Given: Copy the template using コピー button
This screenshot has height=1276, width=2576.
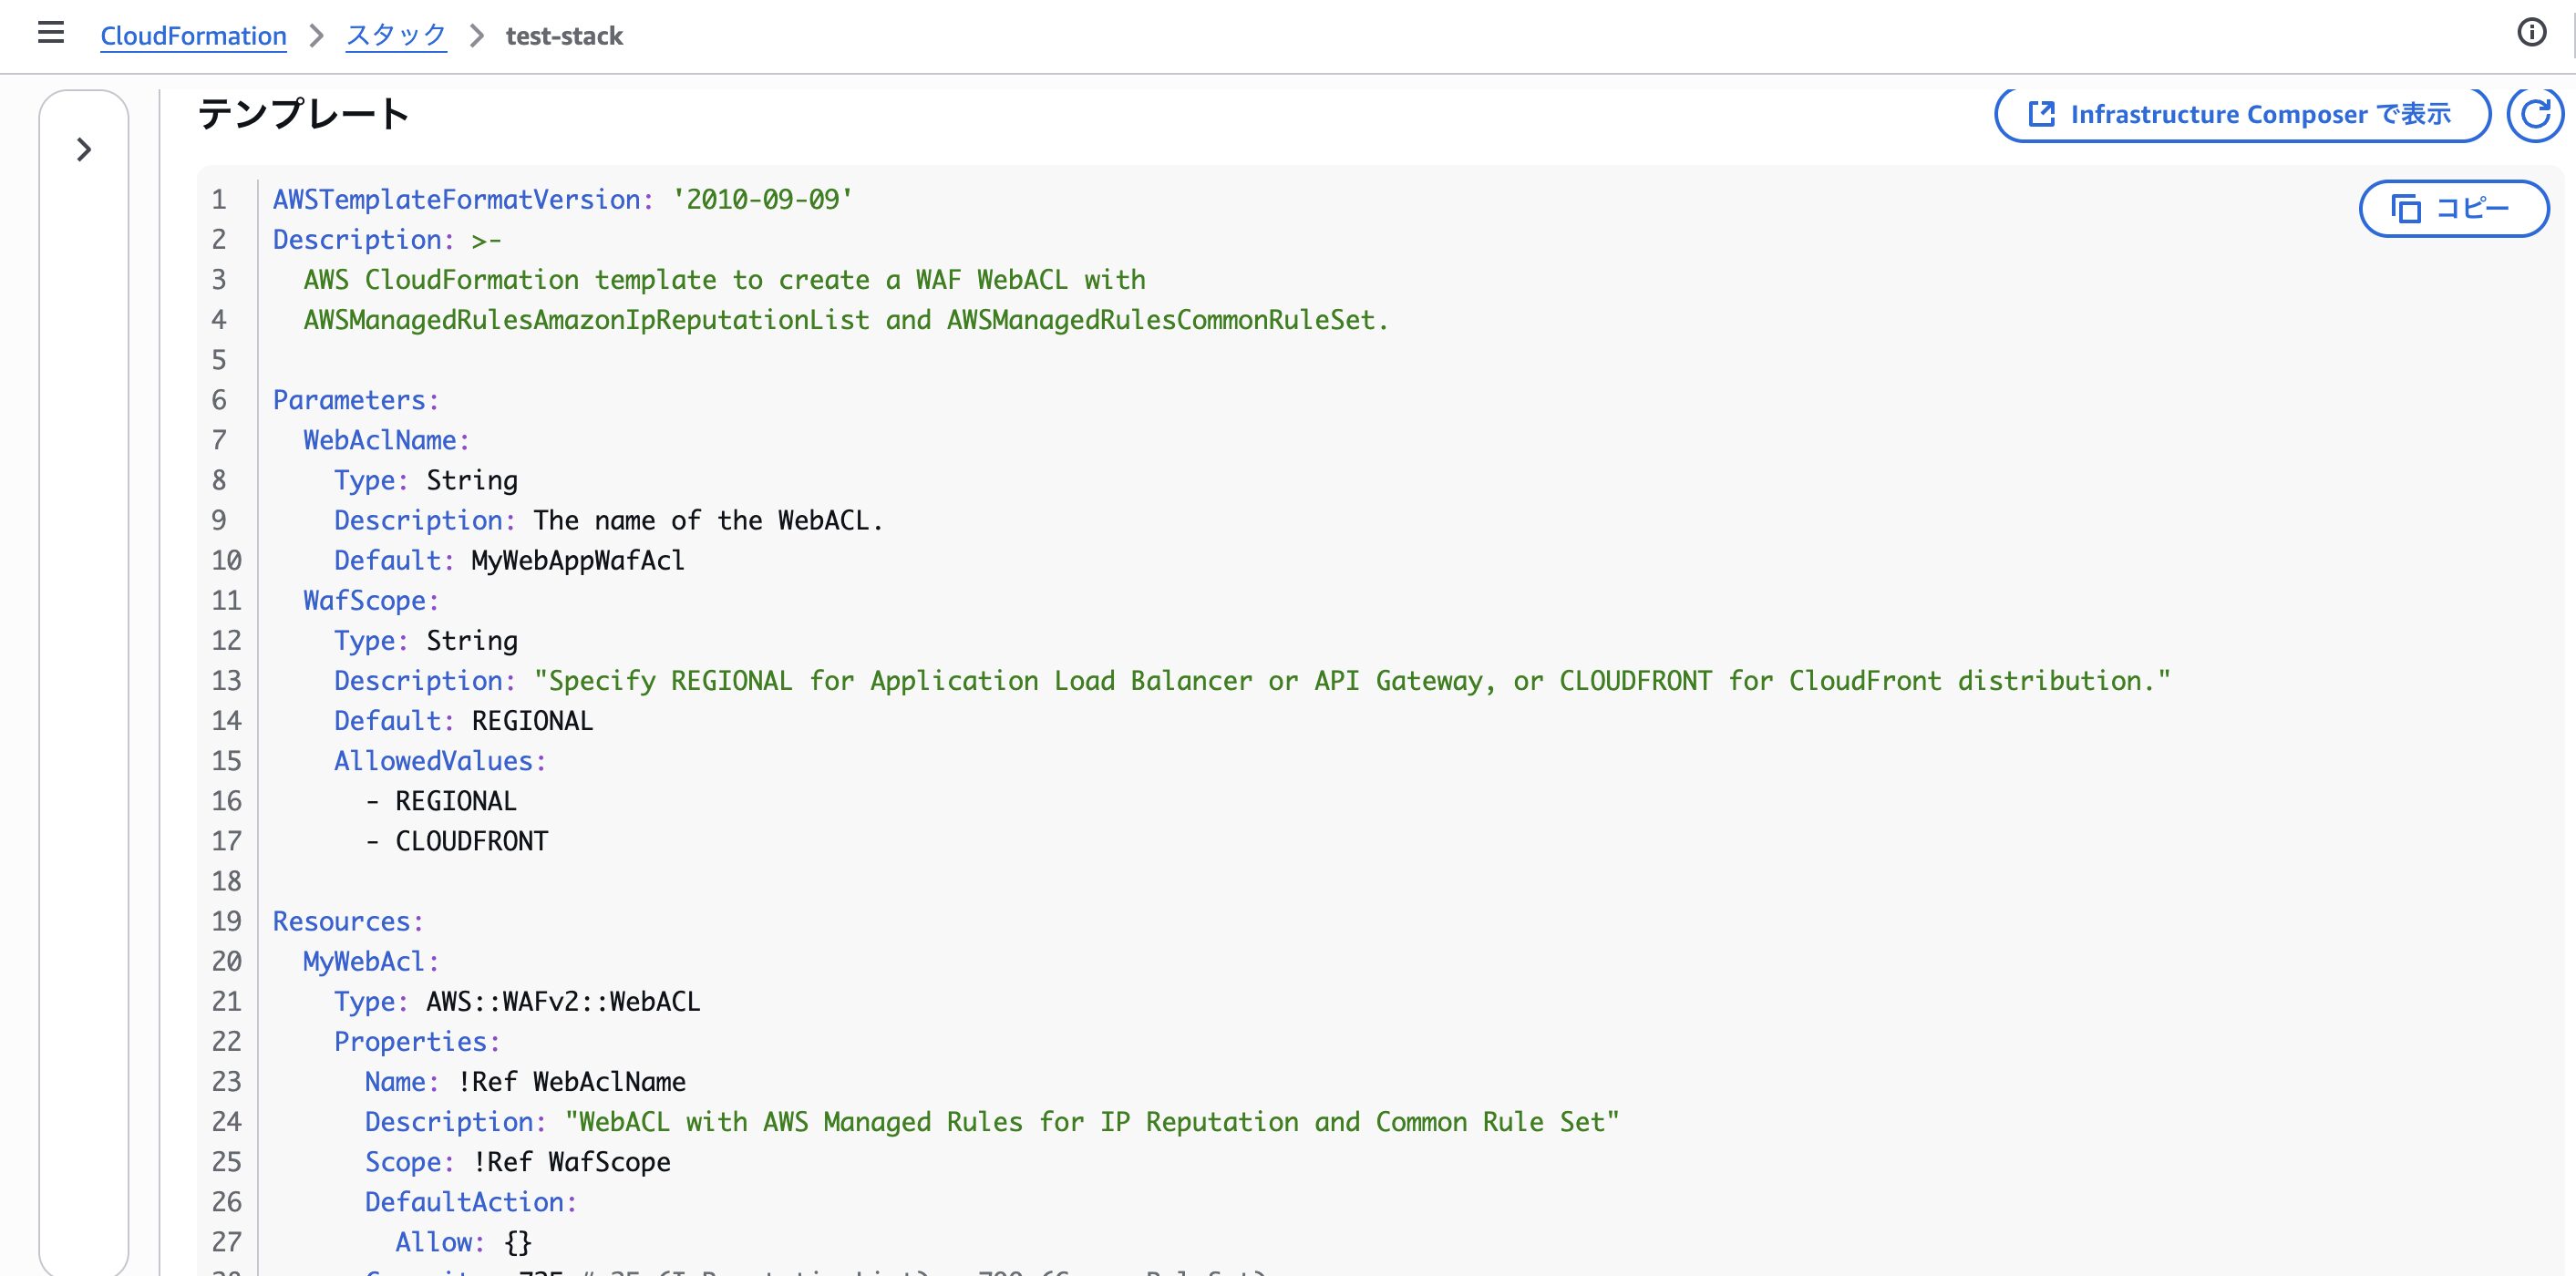Looking at the screenshot, I should tap(2453, 208).
